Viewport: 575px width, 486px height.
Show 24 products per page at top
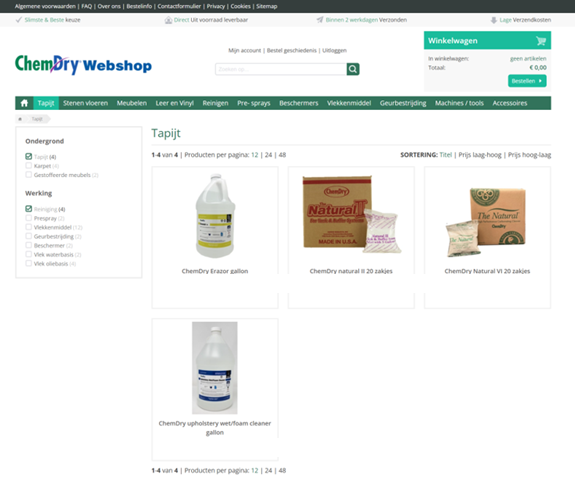[x=268, y=155]
